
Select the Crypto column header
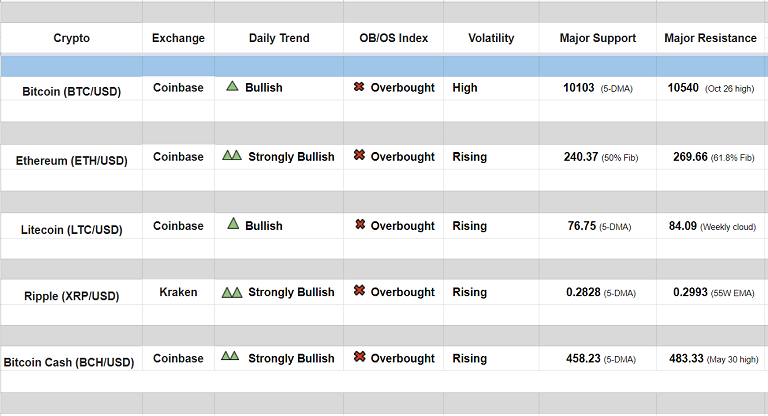click(71, 38)
